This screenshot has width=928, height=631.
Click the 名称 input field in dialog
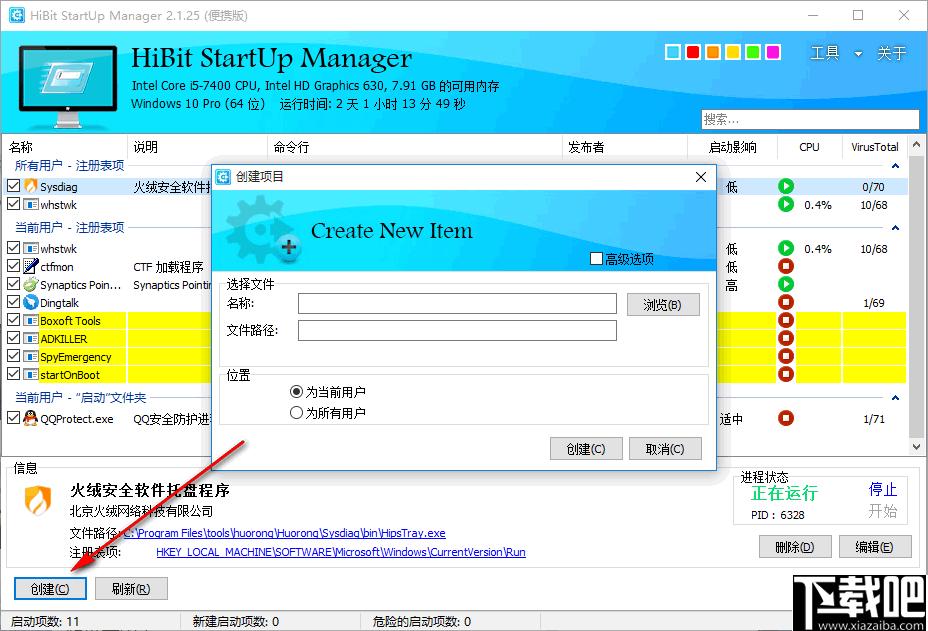pos(457,304)
